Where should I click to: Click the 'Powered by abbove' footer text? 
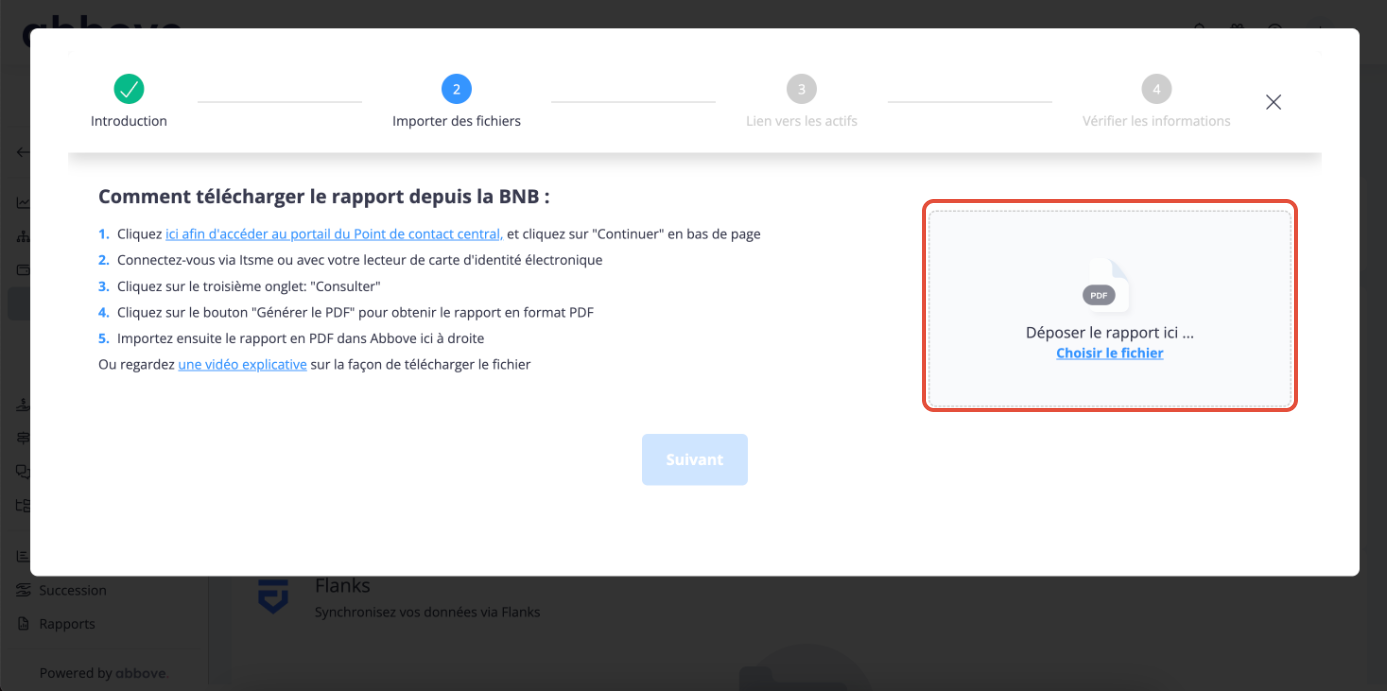103,673
